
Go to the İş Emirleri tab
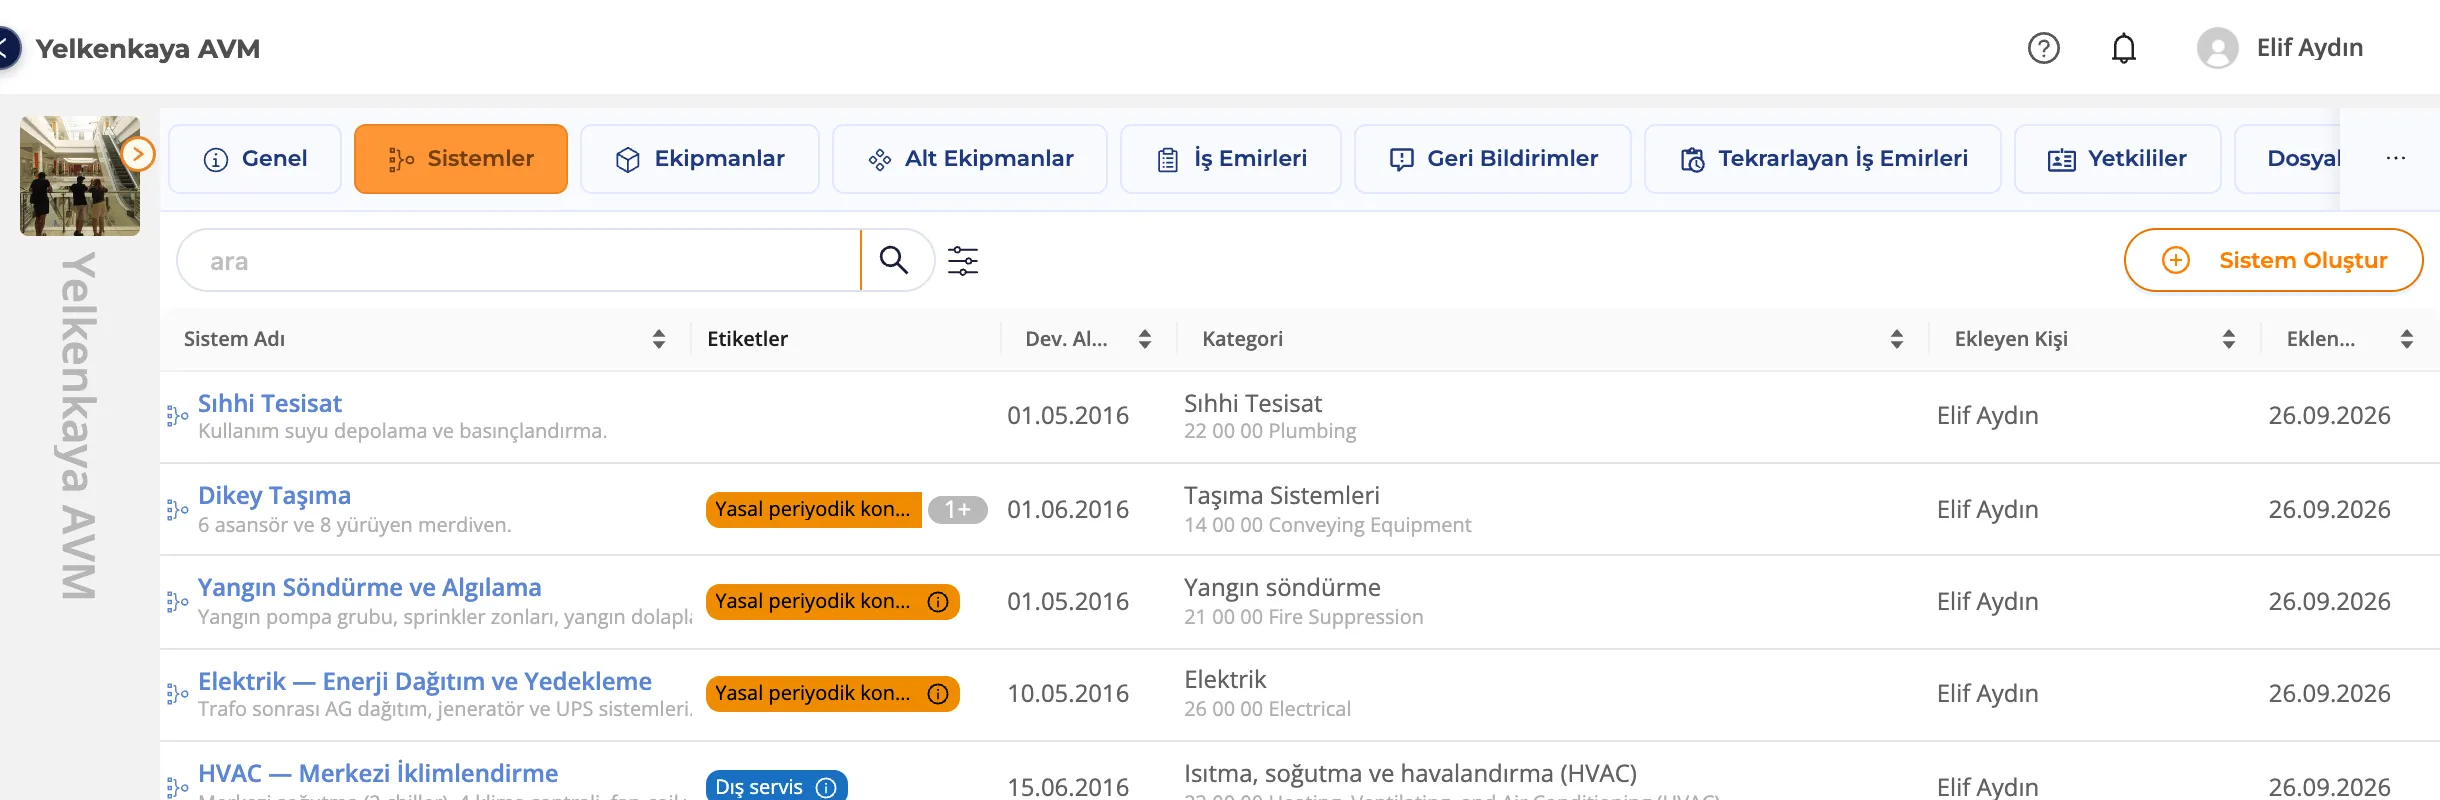tap(1231, 159)
